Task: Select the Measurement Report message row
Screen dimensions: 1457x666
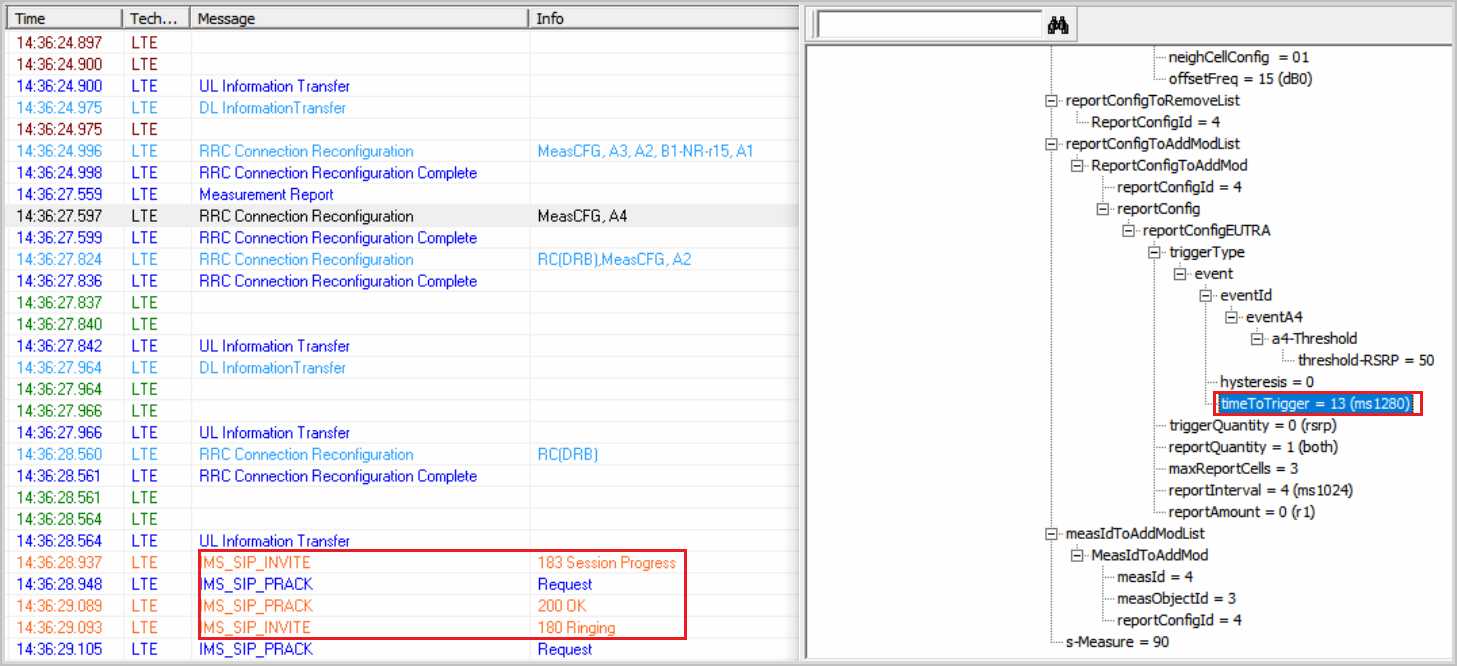Action: (x=266, y=195)
